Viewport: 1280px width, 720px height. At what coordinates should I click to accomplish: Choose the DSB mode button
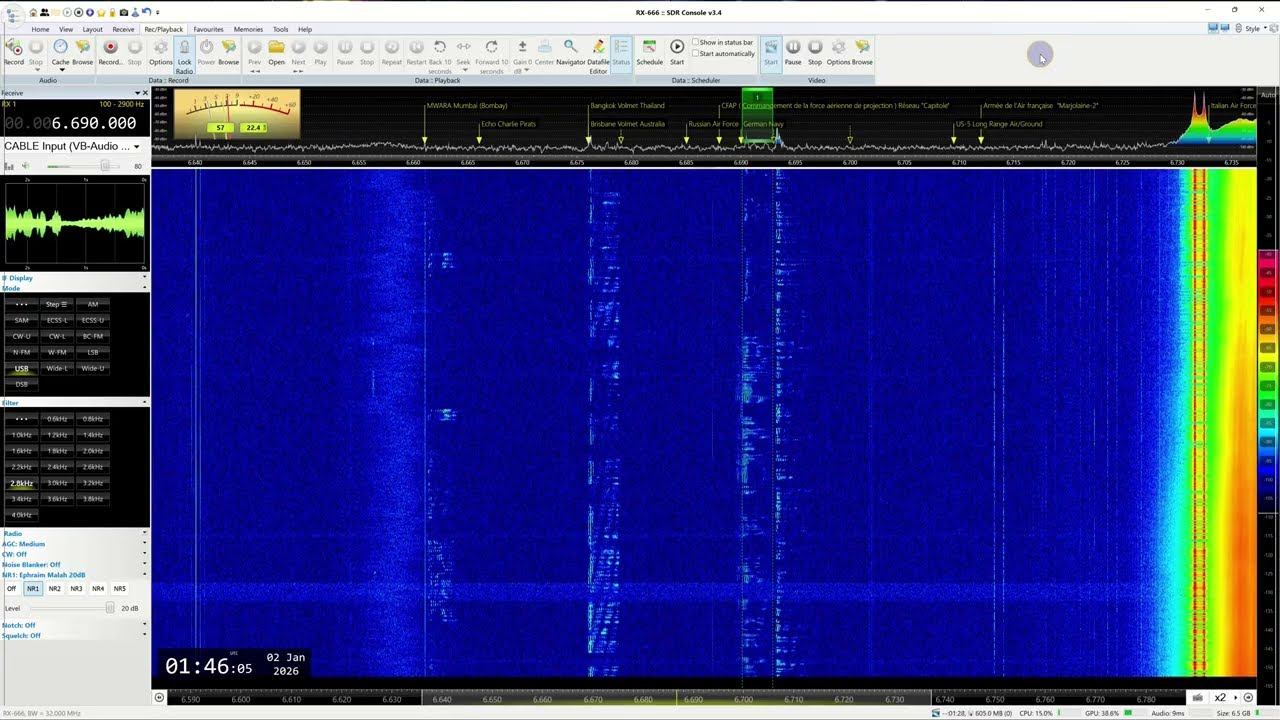click(x=21, y=384)
